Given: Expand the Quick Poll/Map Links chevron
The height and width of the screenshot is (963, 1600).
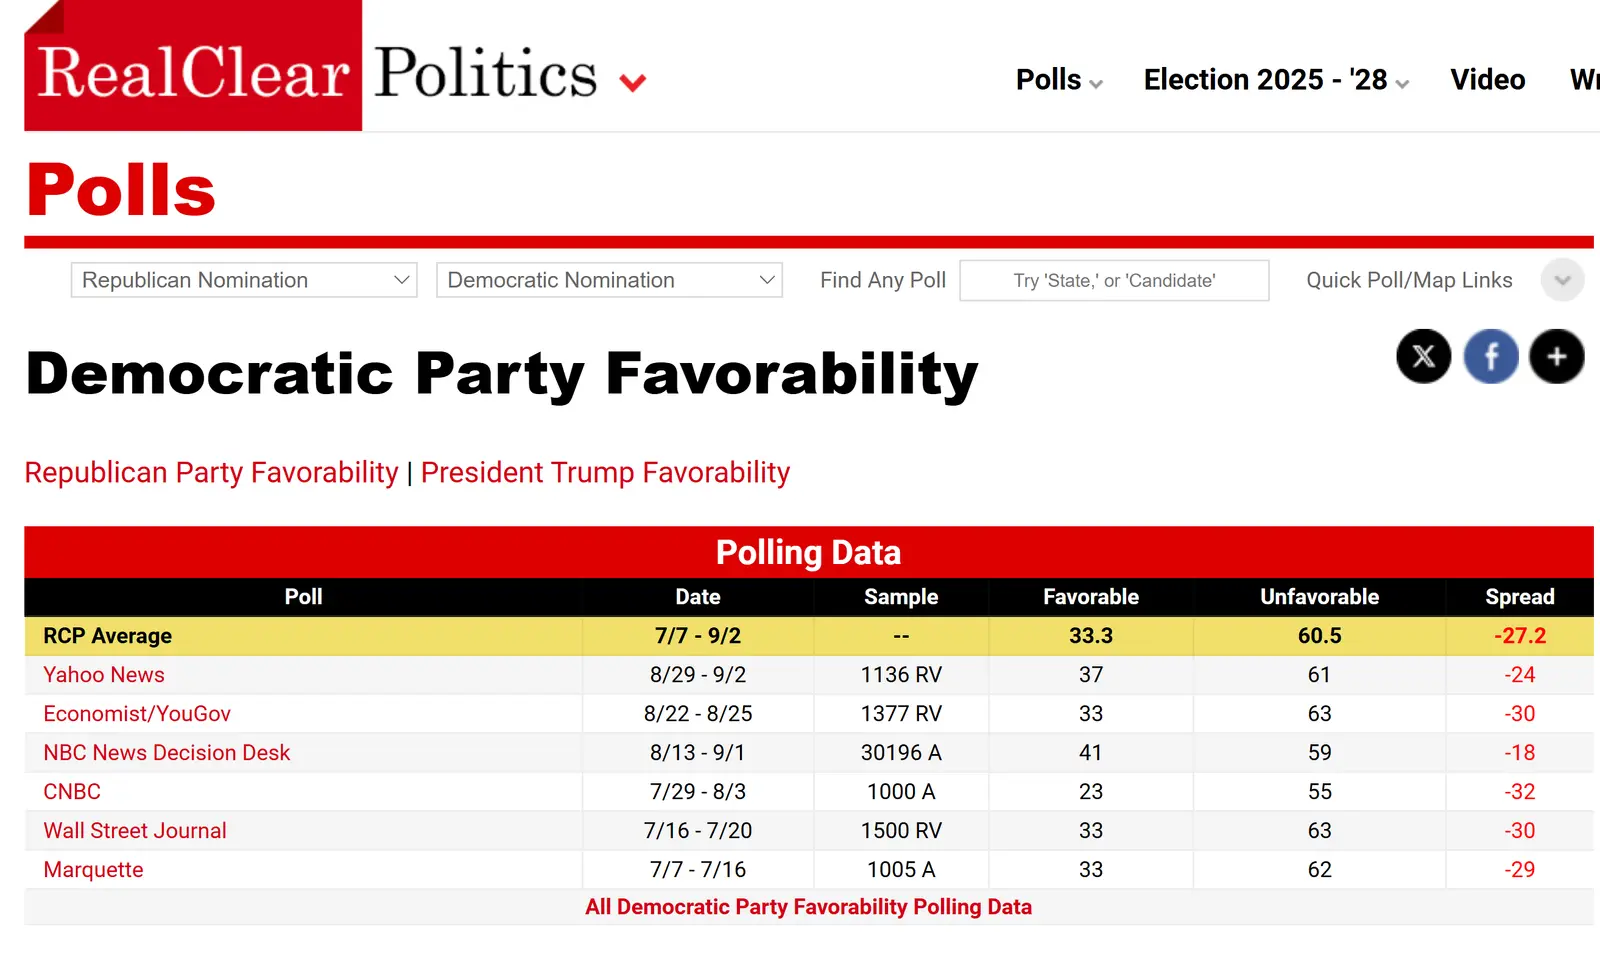Looking at the screenshot, I should [1562, 280].
